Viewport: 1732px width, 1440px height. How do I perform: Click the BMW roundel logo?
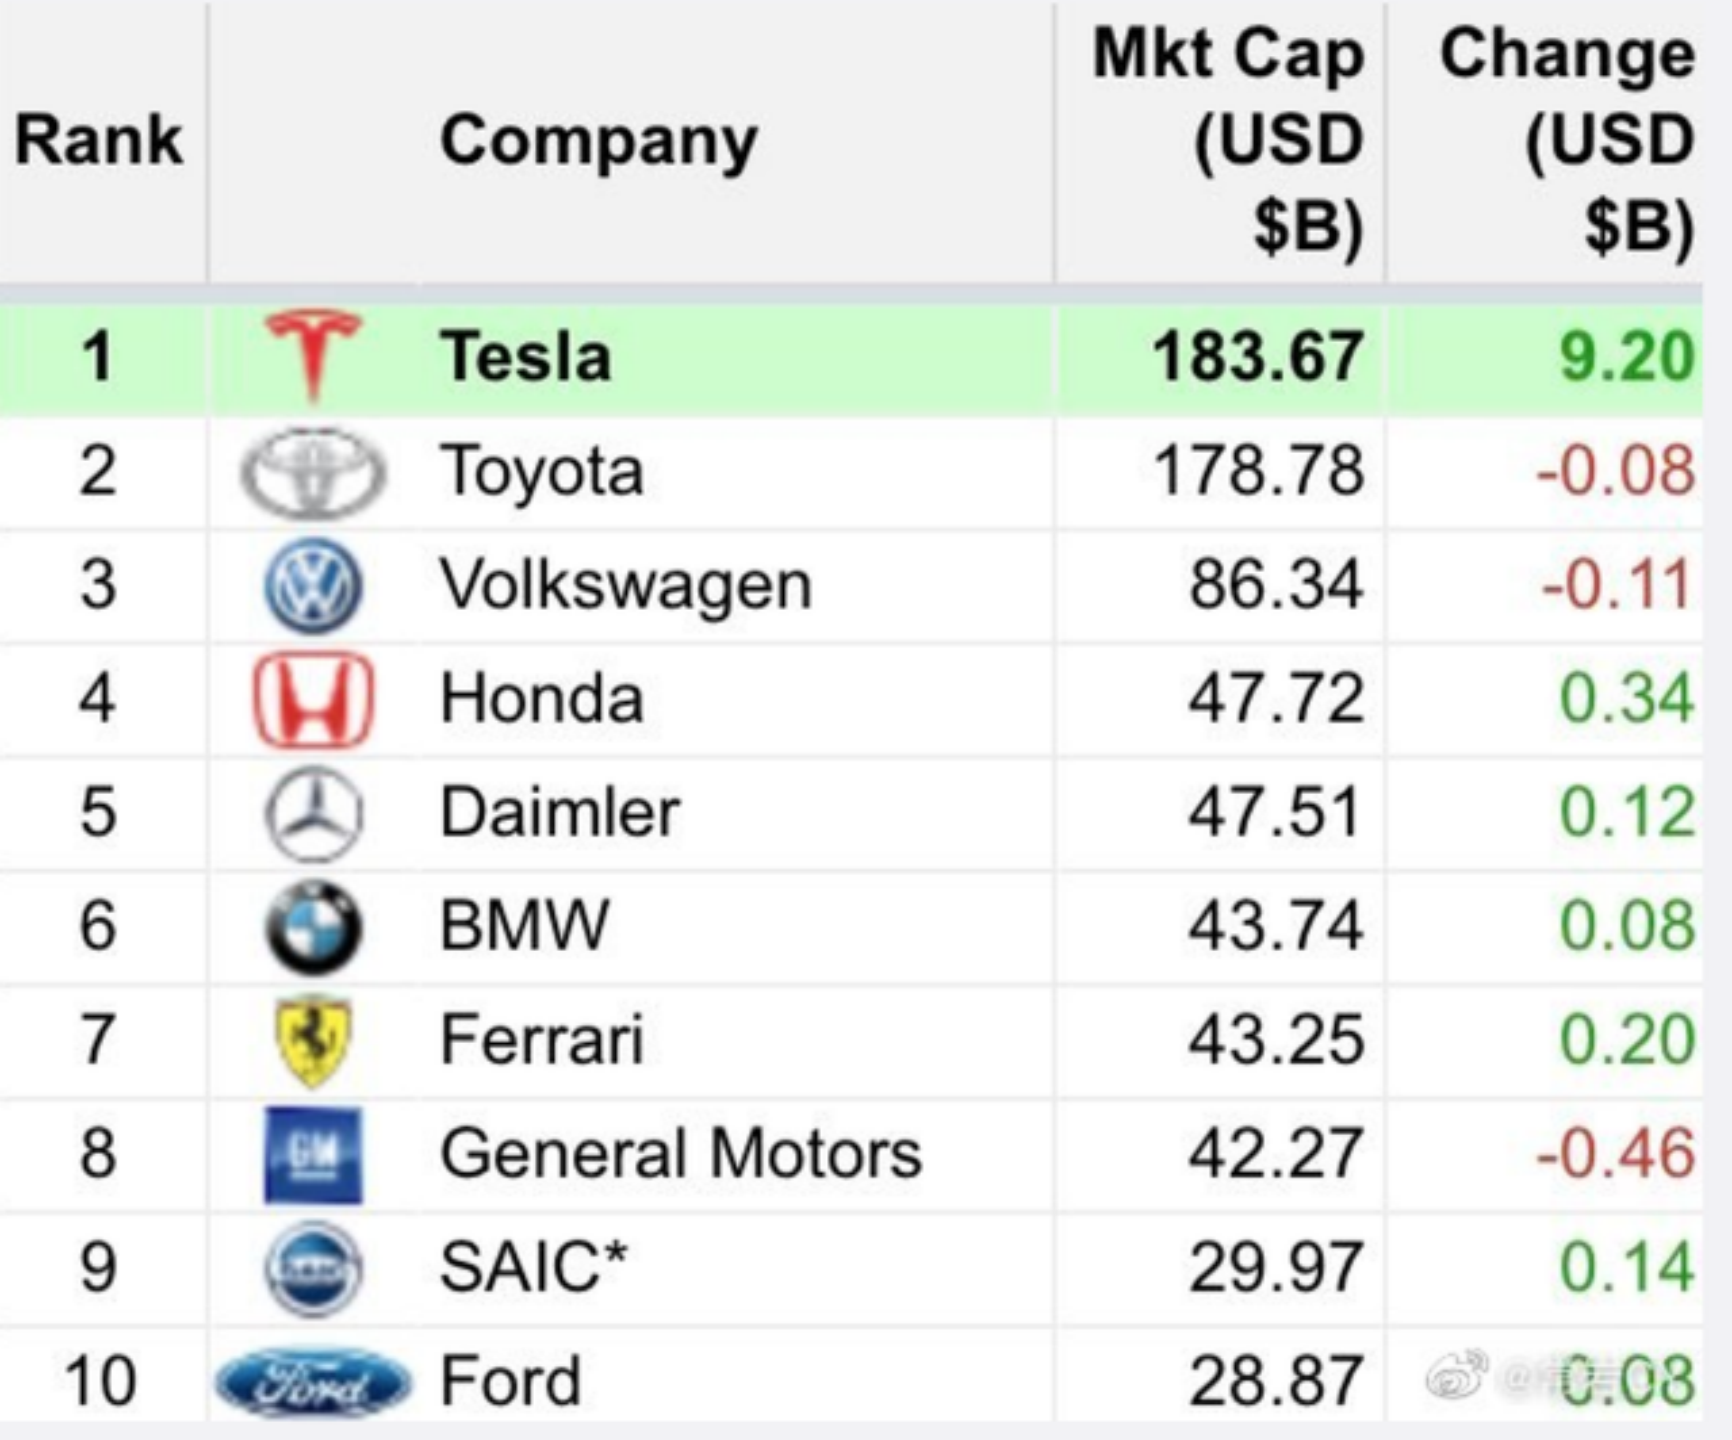[313, 927]
